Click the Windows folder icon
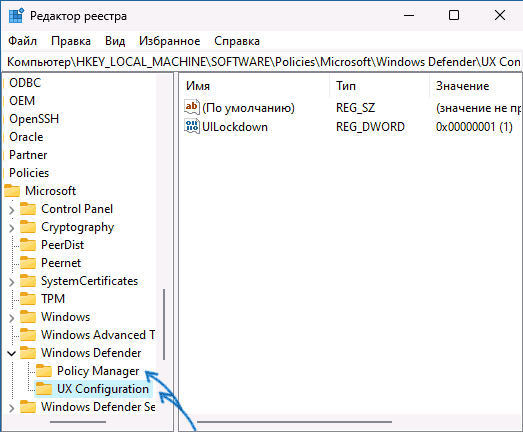Image resolution: width=523 pixels, height=432 pixels. point(28,317)
